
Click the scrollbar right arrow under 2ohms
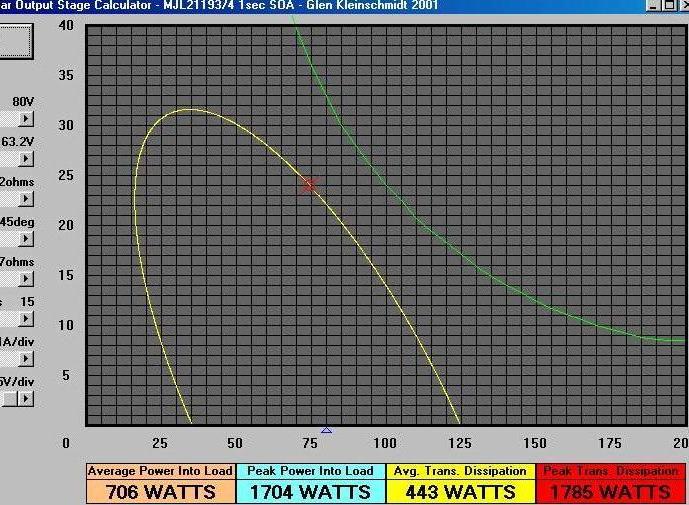pyautogui.click(x=26, y=199)
